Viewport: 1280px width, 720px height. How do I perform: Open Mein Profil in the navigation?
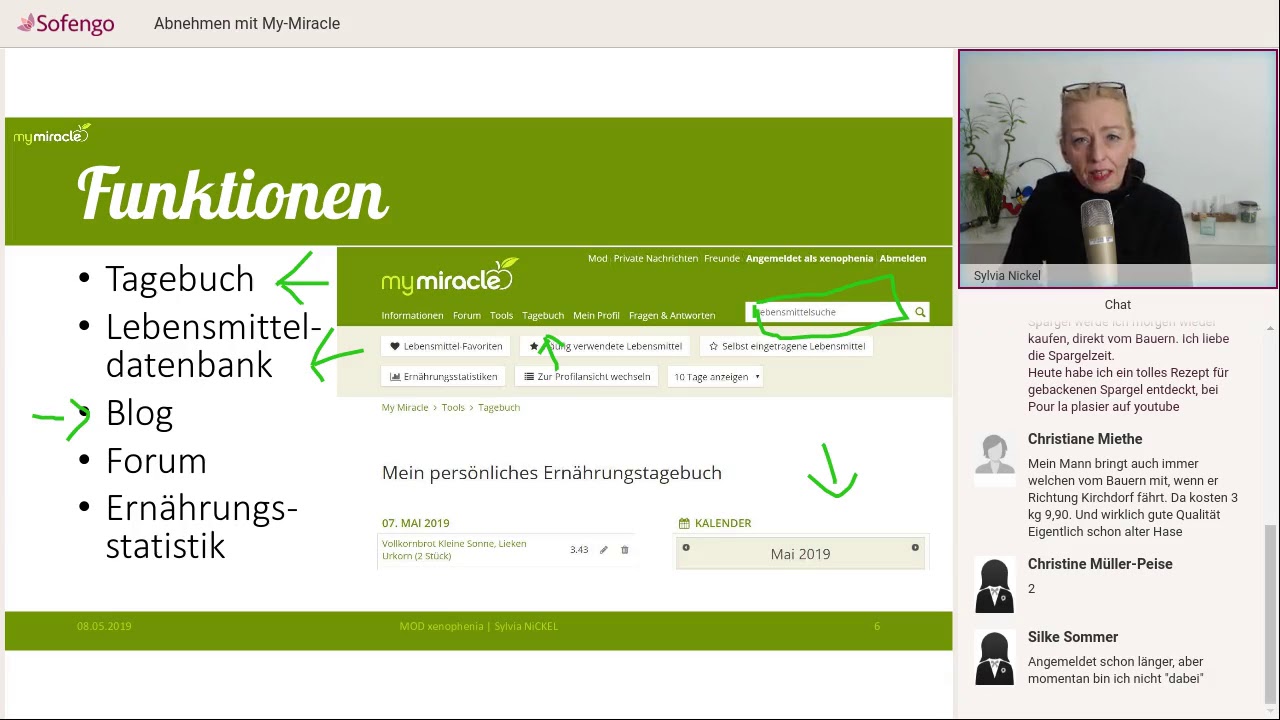click(x=596, y=316)
